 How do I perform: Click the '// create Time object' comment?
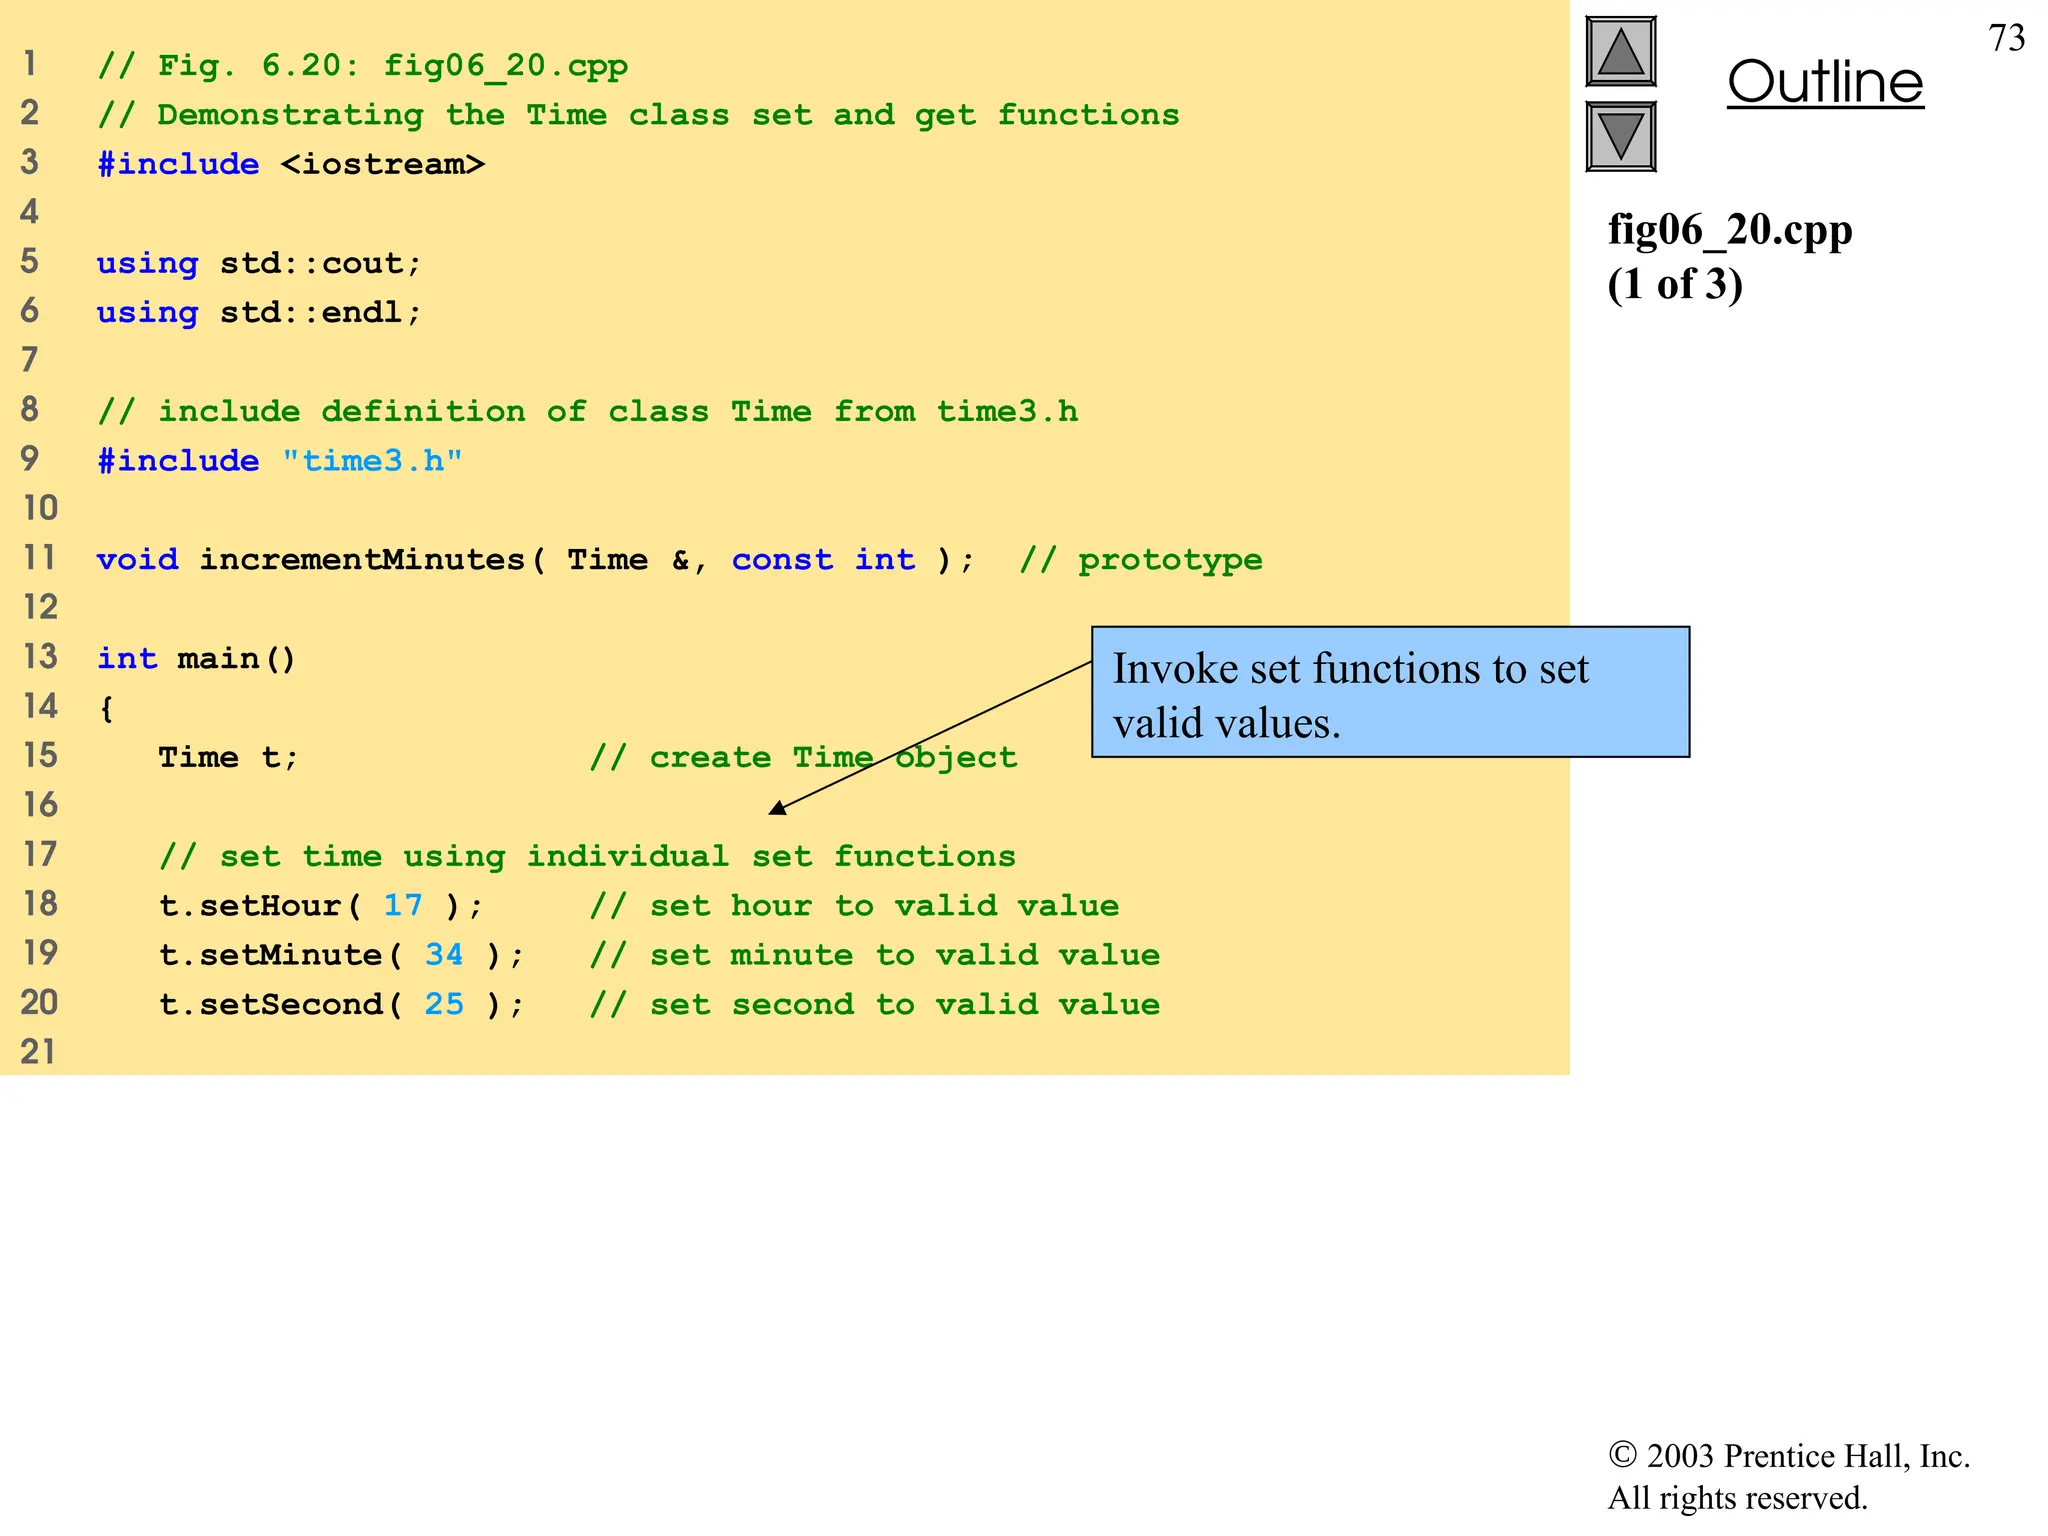(x=803, y=758)
